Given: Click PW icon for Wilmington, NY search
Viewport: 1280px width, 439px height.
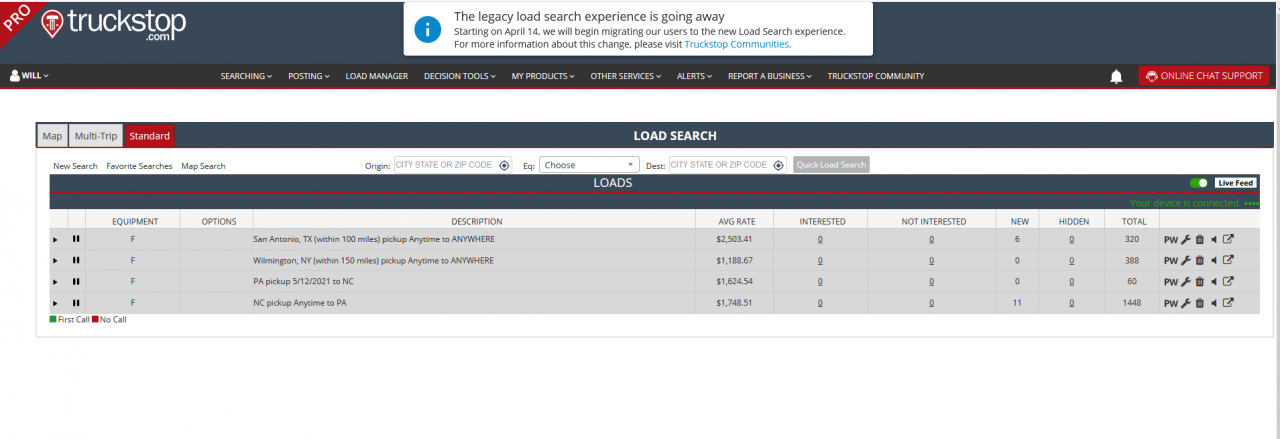Looking at the screenshot, I should tap(1170, 261).
